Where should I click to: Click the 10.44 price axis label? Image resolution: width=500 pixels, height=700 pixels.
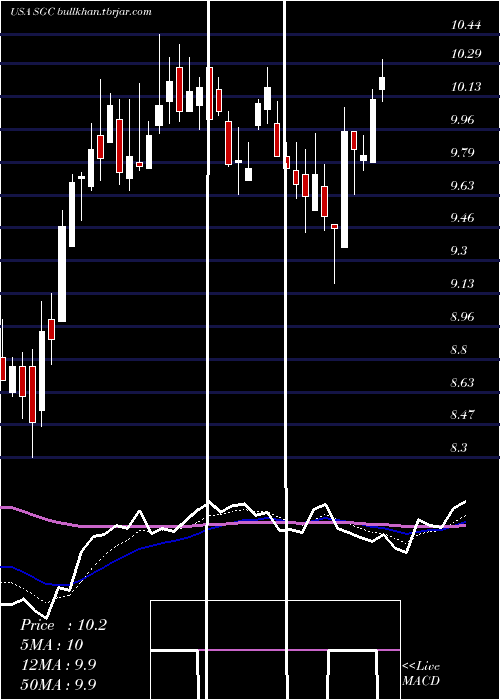(x=466, y=25)
